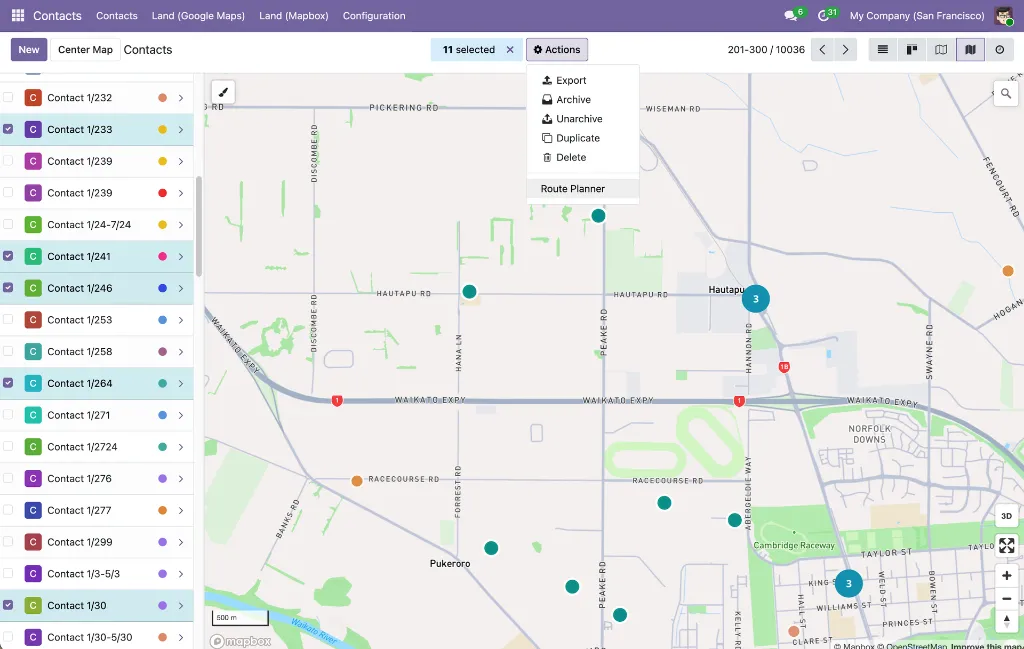This screenshot has width=1024, height=649.
Task: Zoom out of the map
Action: pos(1006,598)
